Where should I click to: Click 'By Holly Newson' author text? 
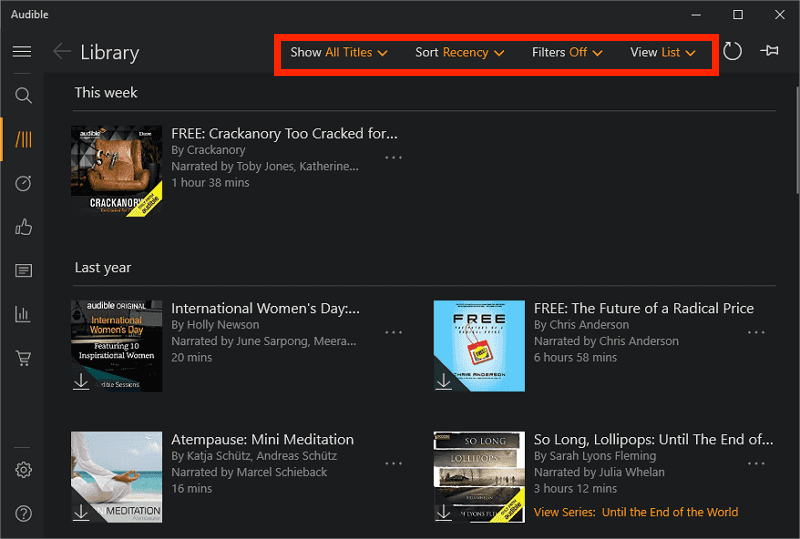pyautogui.click(x=215, y=325)
